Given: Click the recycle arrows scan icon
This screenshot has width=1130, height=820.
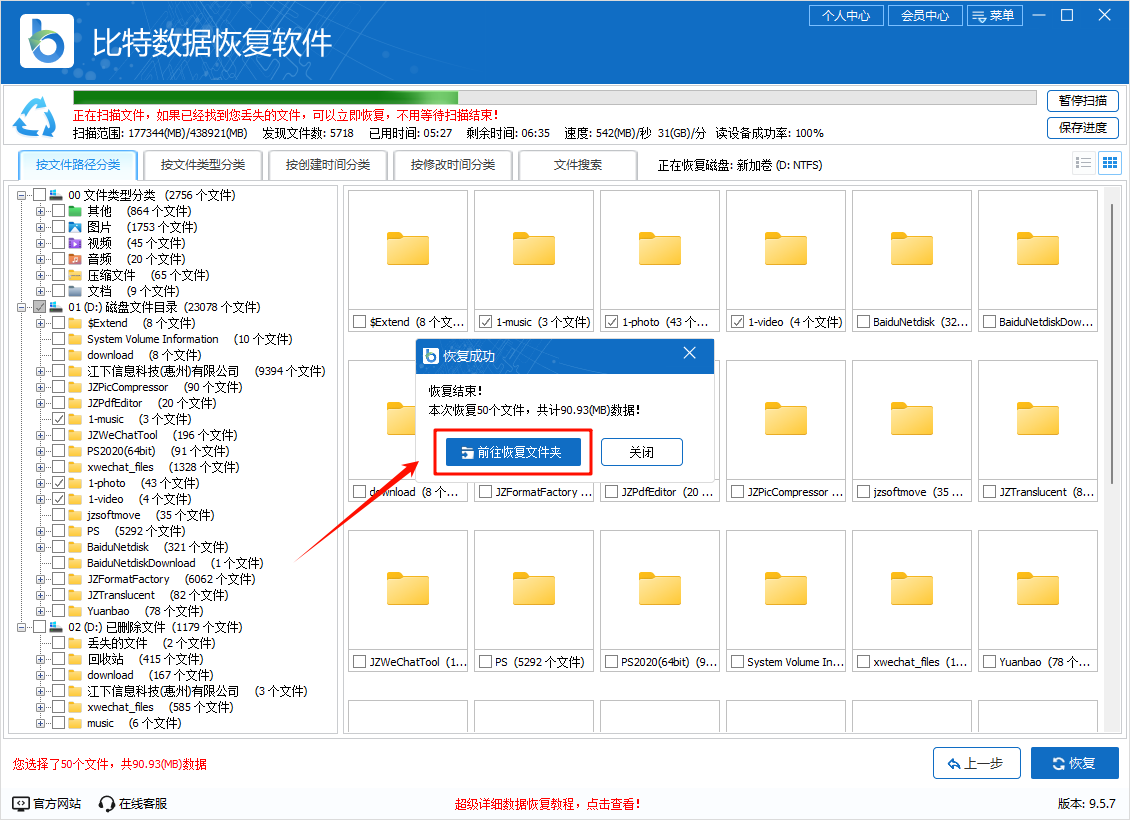Looking at the screenshot, I should [x=35, y=117].
